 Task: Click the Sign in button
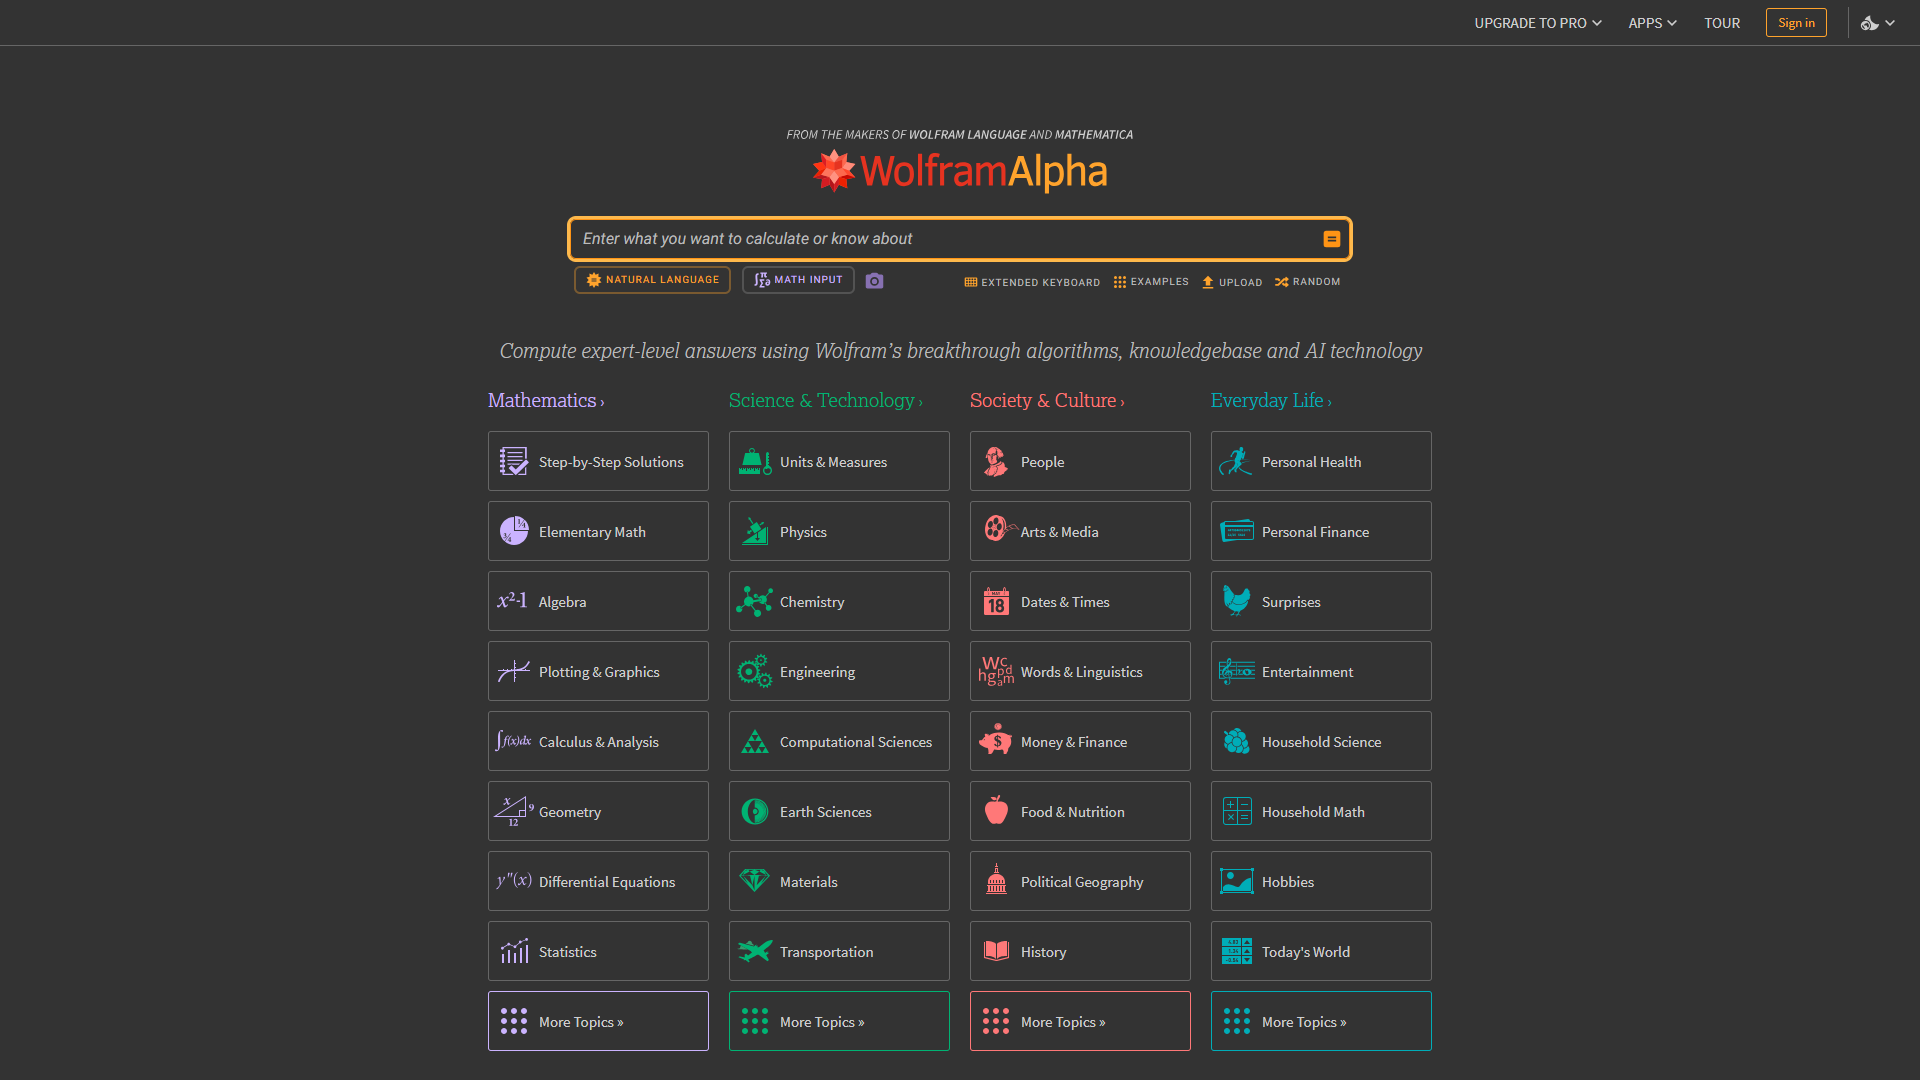tap(1796, 23)
